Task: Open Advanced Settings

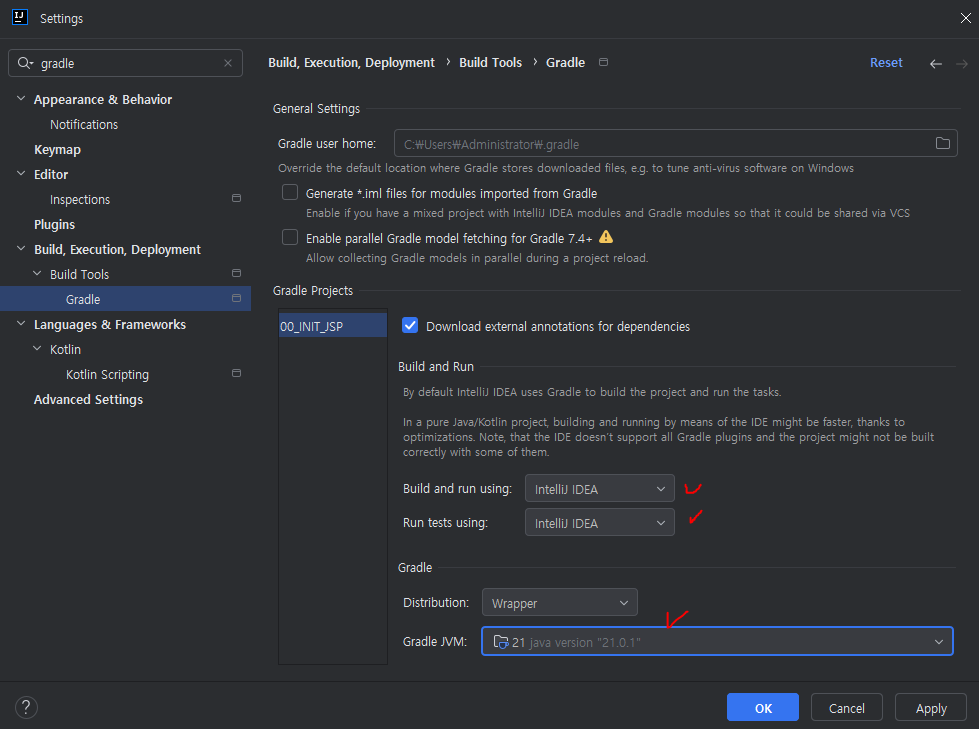Action: [88, 399]
